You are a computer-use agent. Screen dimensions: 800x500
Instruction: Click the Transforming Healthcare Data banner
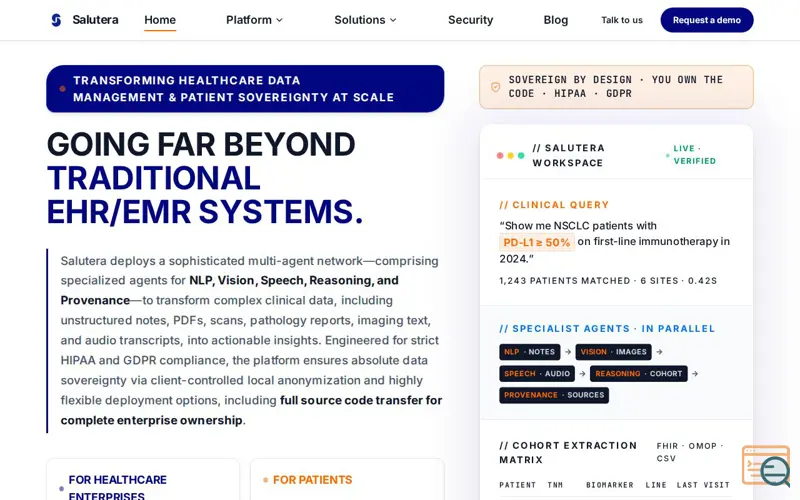click(245, 89)
